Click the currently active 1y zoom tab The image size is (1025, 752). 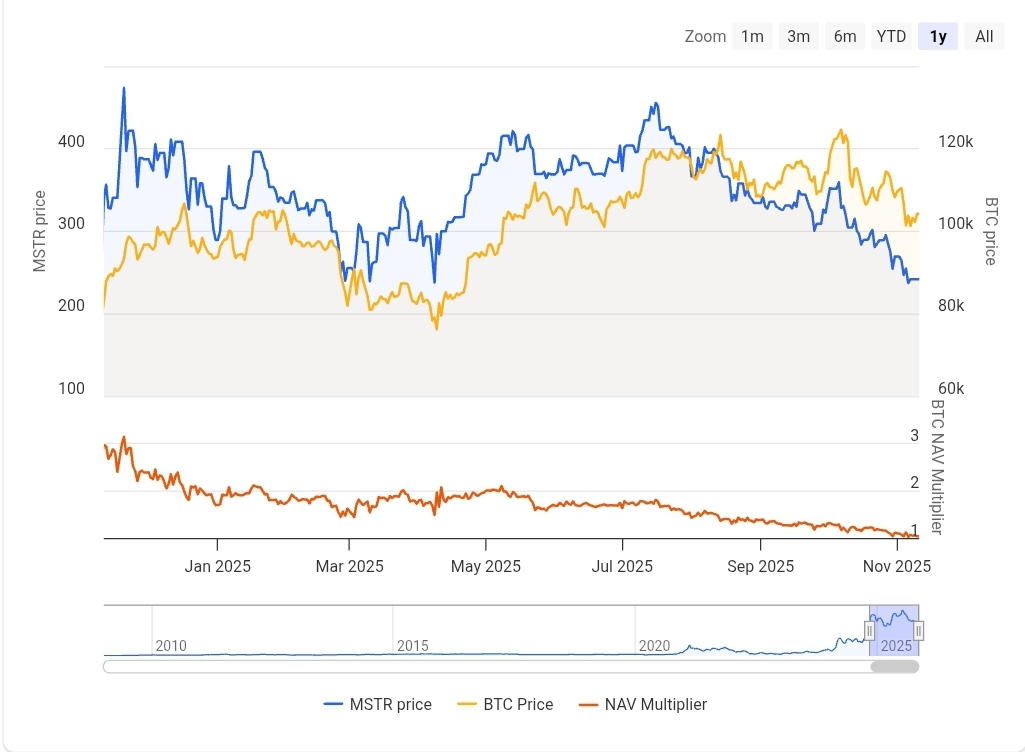pyautogui.click(x=937, y=36)
